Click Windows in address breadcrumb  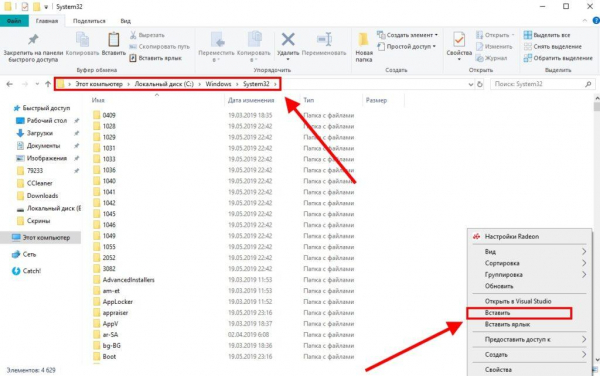point(218,84)
